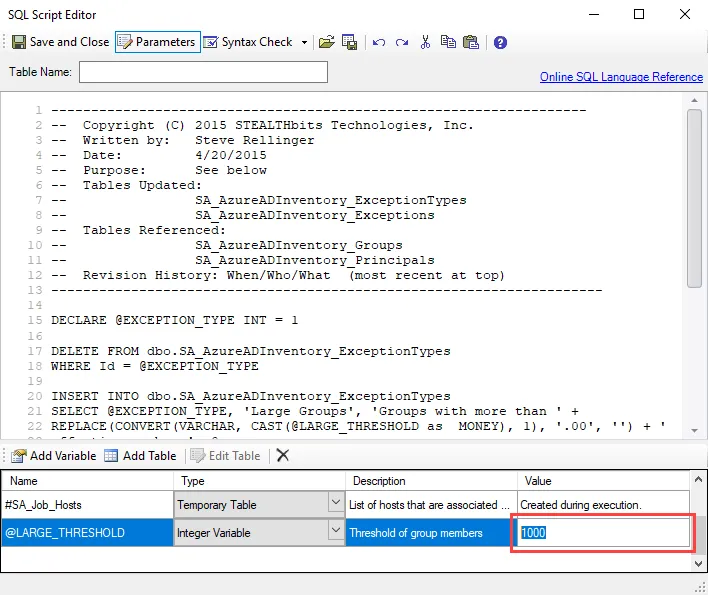Focus the Table Name input field
The image size is (708, 595).
[x=203, y=72]
